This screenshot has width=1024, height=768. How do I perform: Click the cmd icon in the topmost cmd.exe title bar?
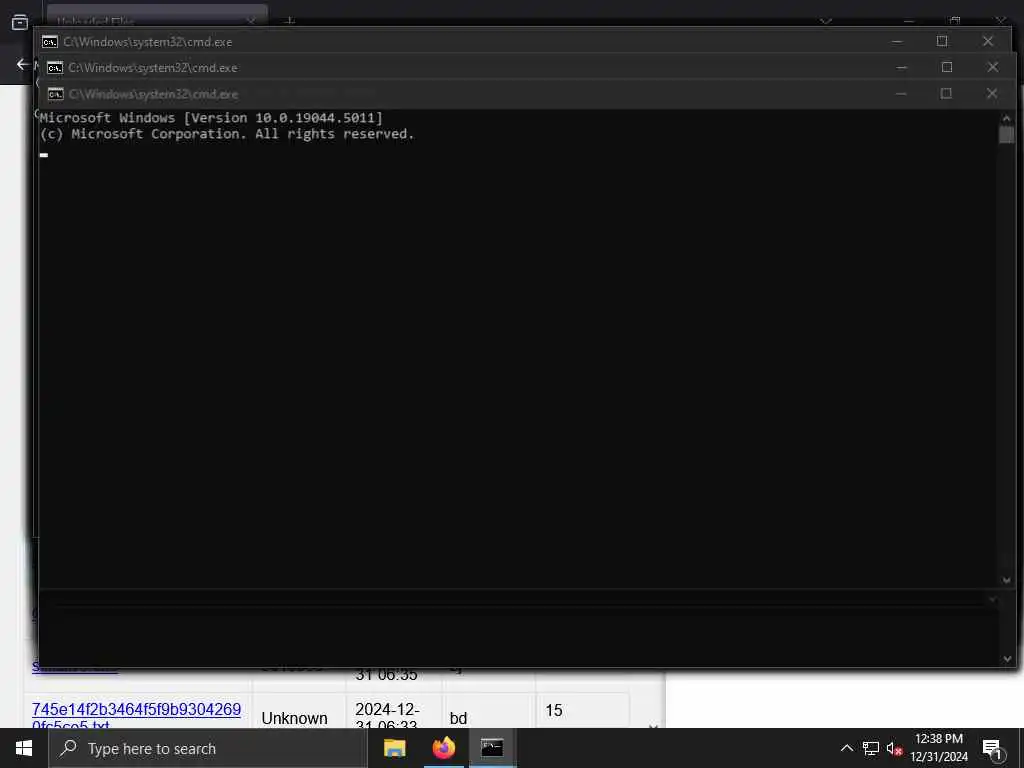50,42
